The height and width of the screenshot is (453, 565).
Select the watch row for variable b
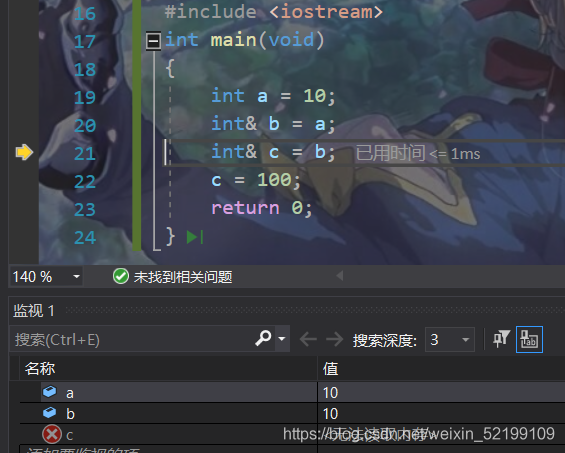(x=292, y=413)
